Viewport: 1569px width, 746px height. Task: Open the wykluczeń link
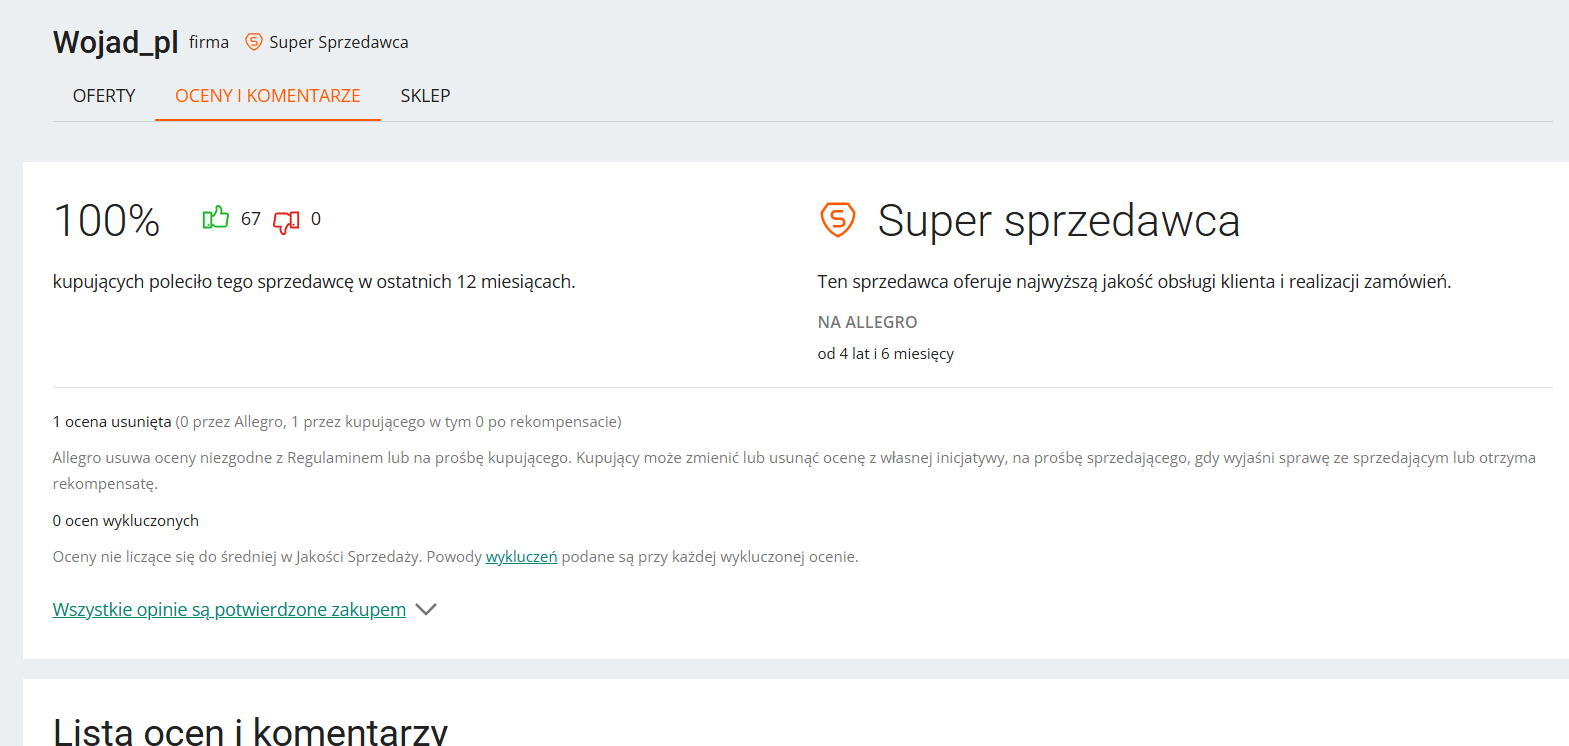click(x=521, y=557)
